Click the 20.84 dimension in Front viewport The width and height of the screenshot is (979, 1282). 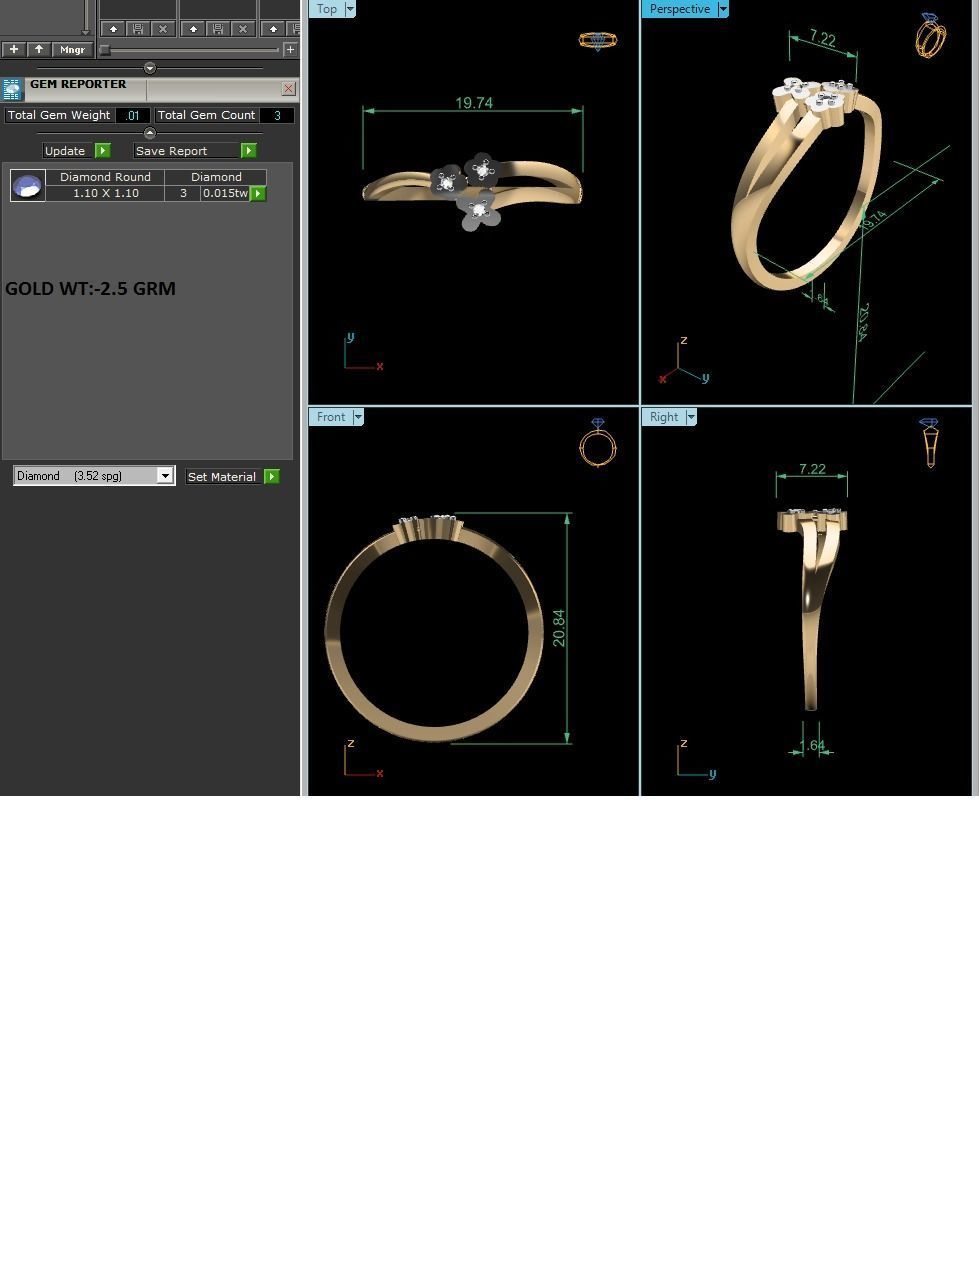pos(558,628)
